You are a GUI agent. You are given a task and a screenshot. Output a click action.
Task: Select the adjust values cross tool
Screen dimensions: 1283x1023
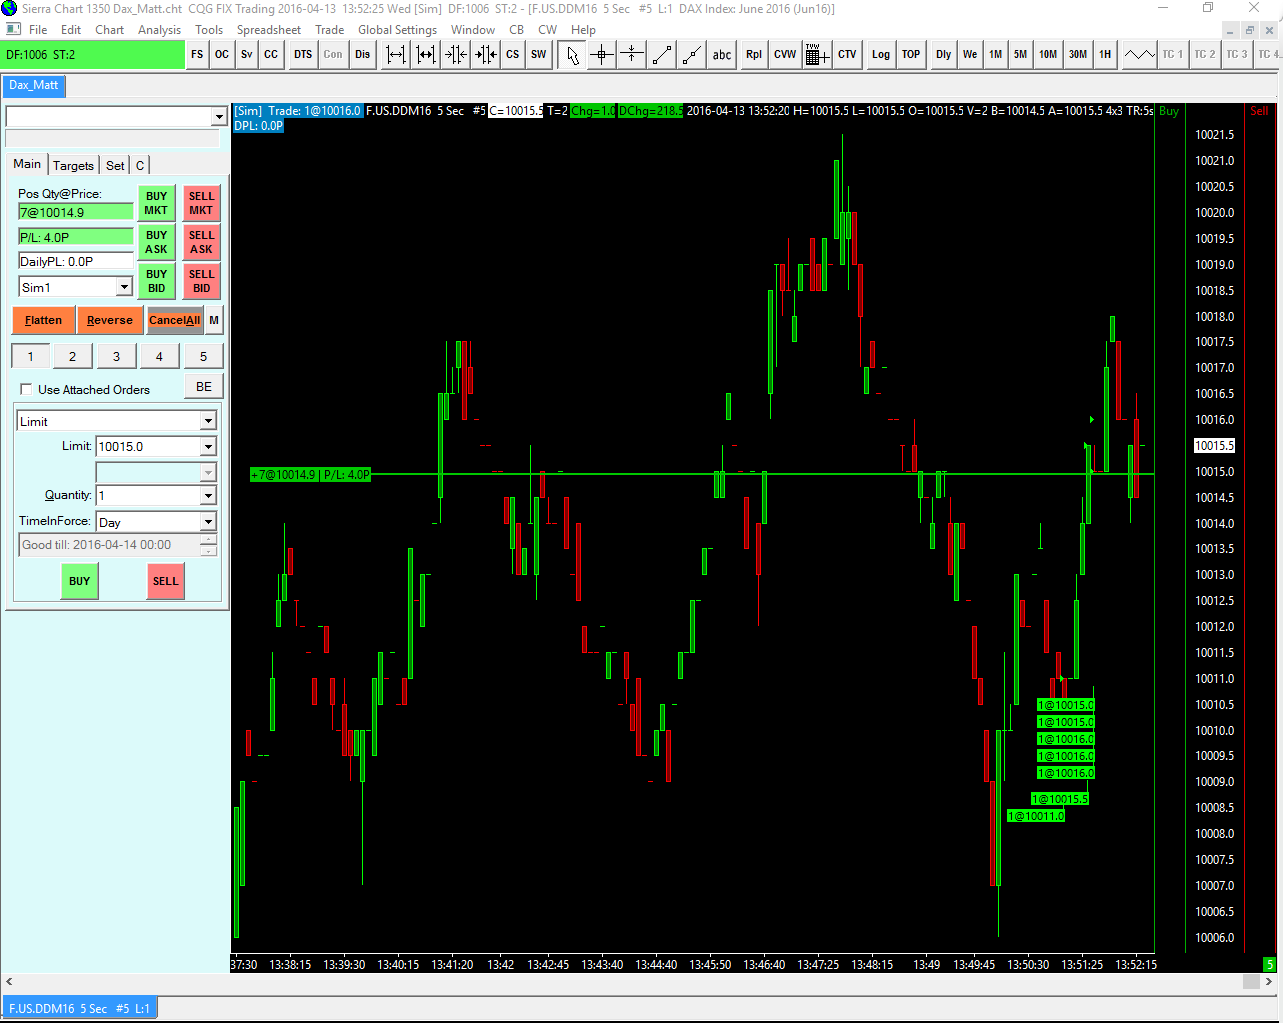(632, 55)
